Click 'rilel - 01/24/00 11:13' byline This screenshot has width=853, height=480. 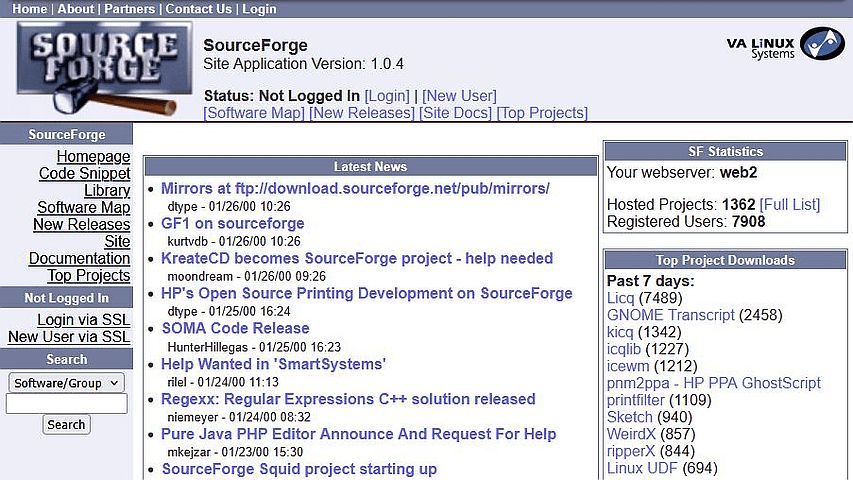click(x=223, y=382)
